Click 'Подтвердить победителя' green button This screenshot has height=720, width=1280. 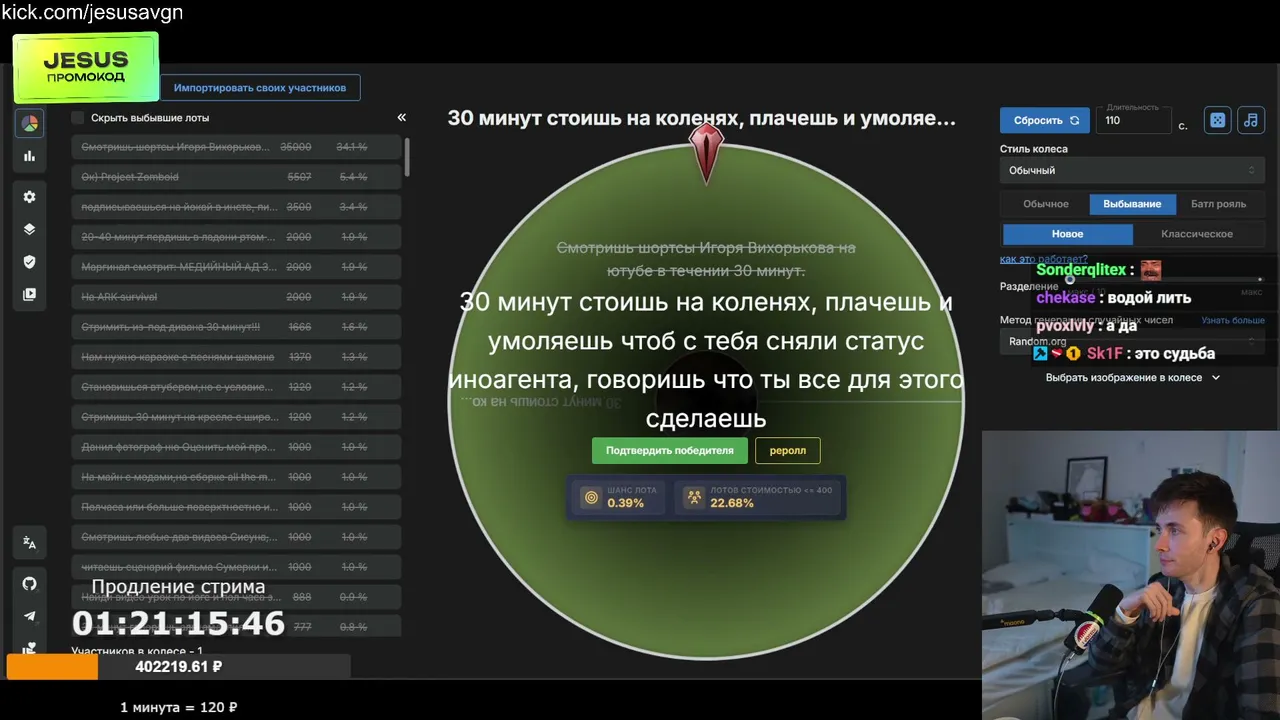(x=669, y=450)
